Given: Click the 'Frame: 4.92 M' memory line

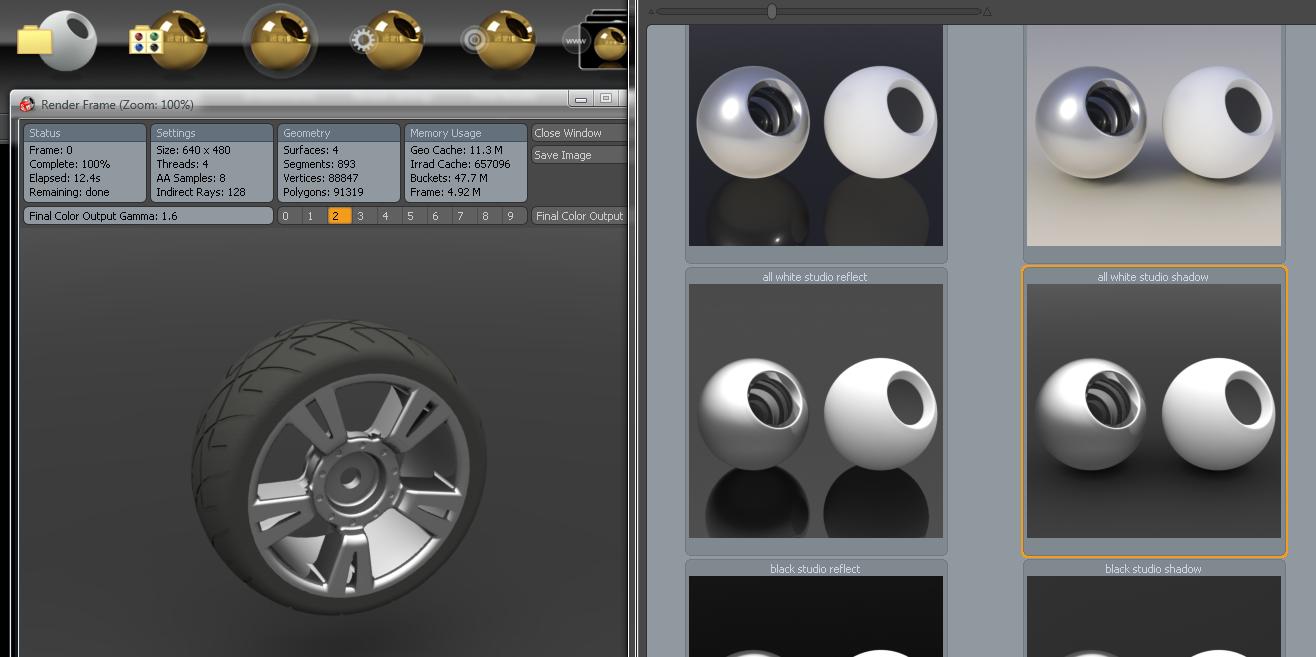Looking at the screenshot, I should (445, 192).
